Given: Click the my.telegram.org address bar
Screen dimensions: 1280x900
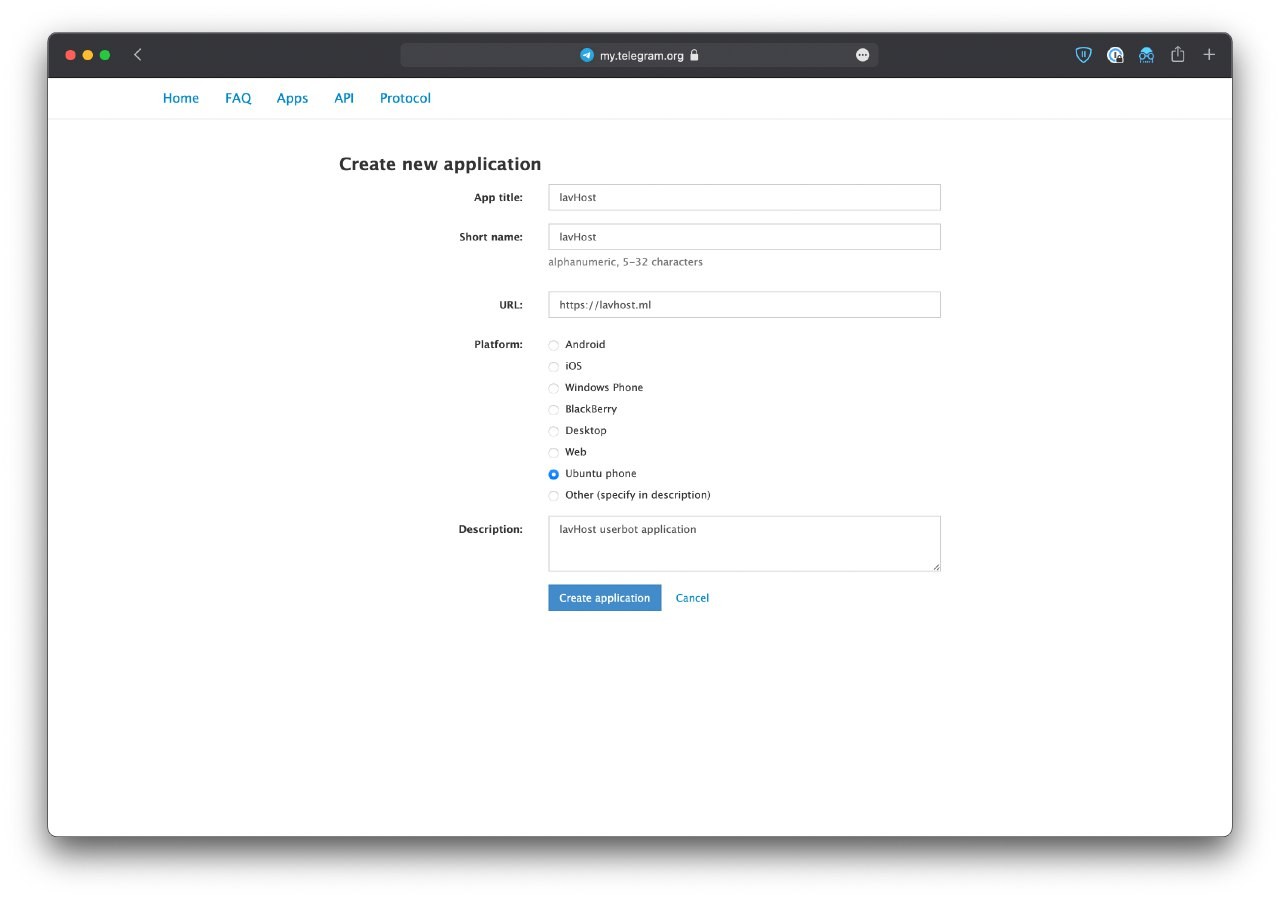Looking at the screenshot, I should pos(639,56).
